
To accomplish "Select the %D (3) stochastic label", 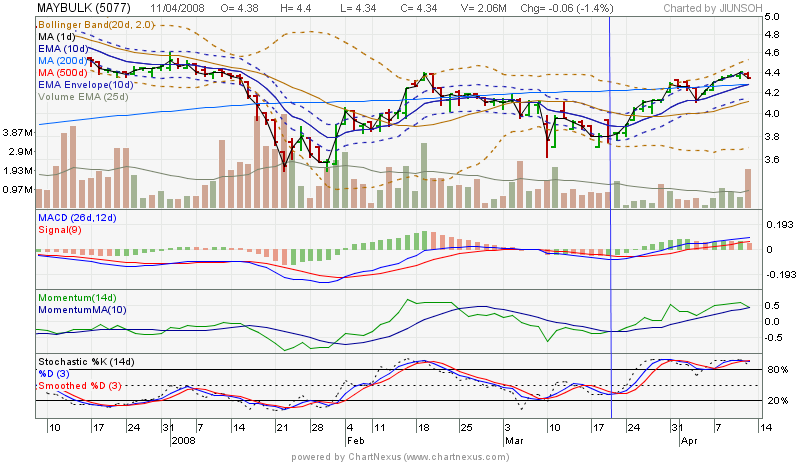I will [54, 374].
